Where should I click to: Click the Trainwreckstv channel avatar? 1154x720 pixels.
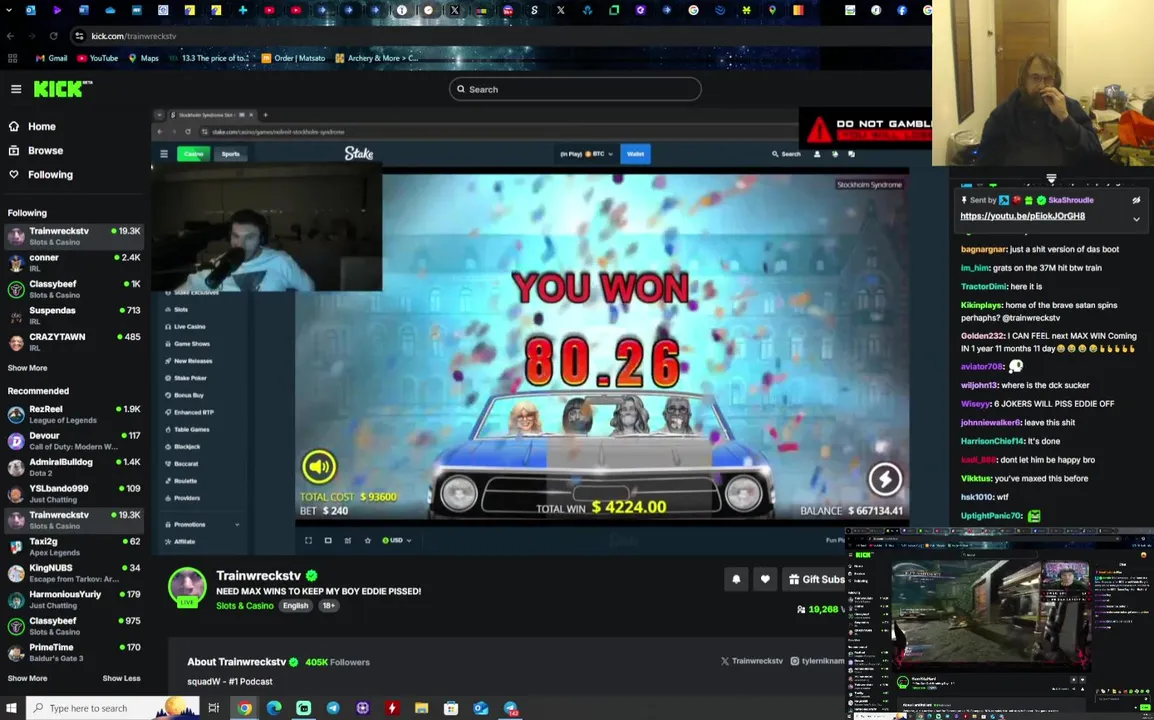(x=187, y=586)
